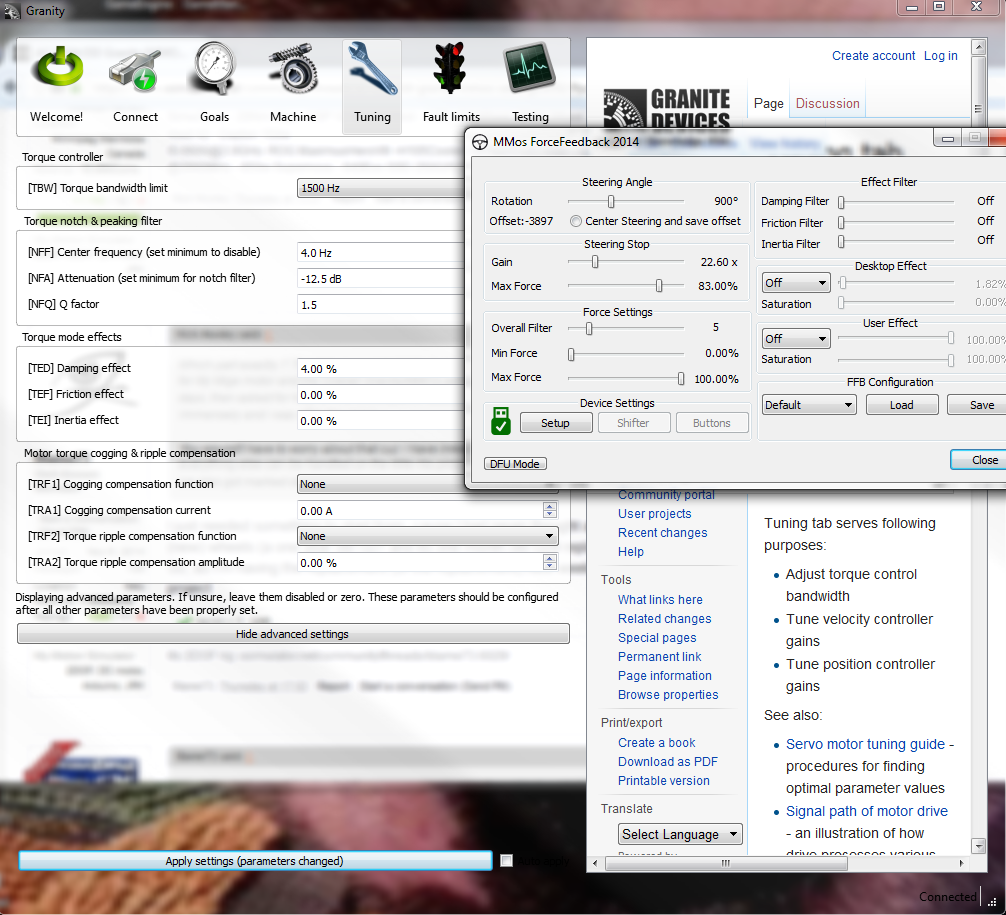The width and height of the screenshot is (1006, 915).
Task: Click the NFF Center frequency field
Action: coord(381,253)
